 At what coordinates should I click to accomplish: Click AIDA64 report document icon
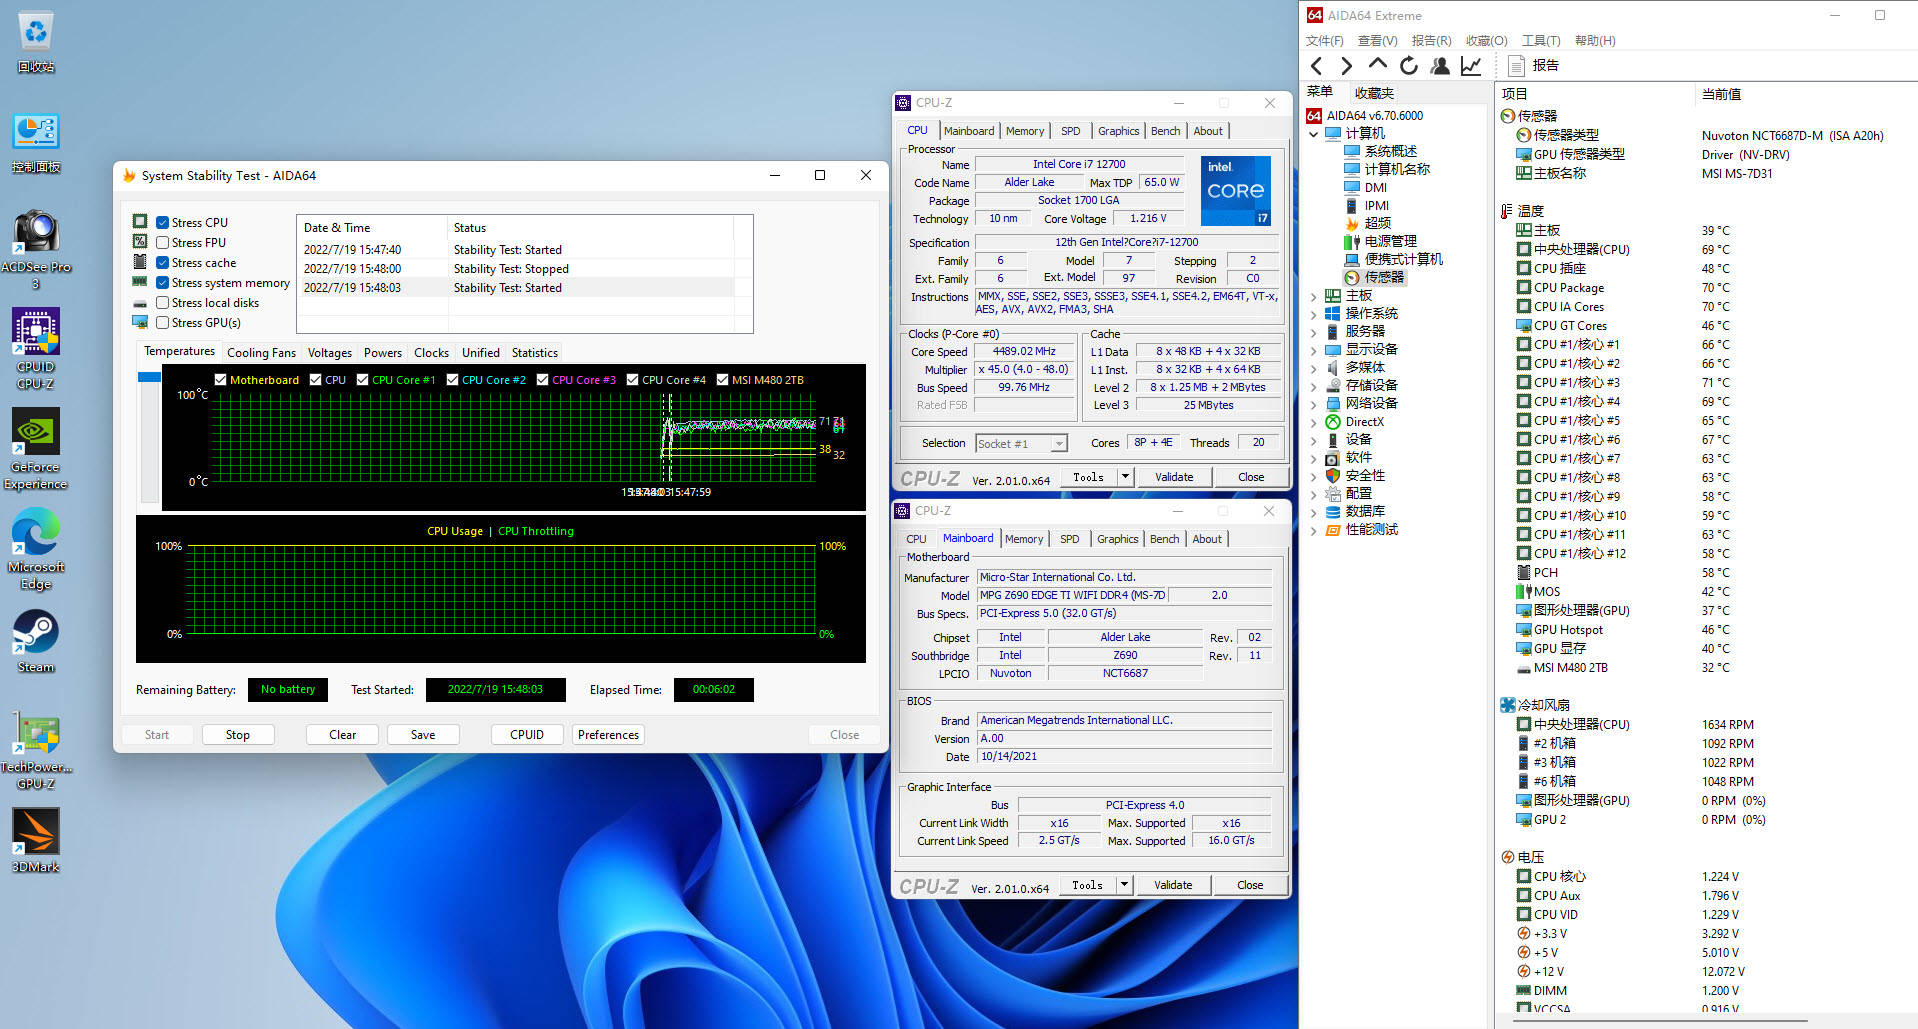coord(1516,66)
